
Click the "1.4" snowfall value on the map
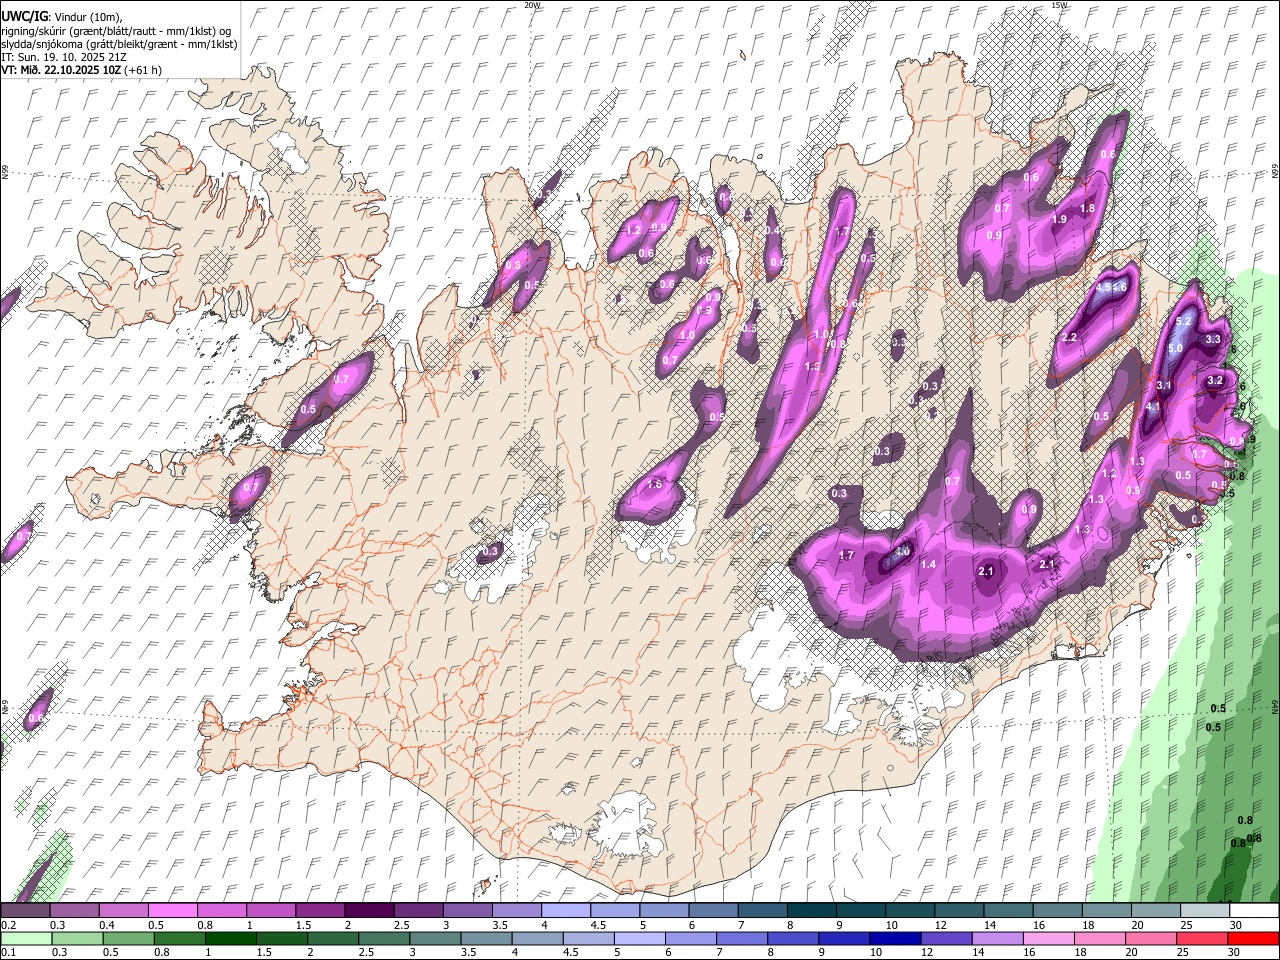pyautogui.click(x=928, y=565)
